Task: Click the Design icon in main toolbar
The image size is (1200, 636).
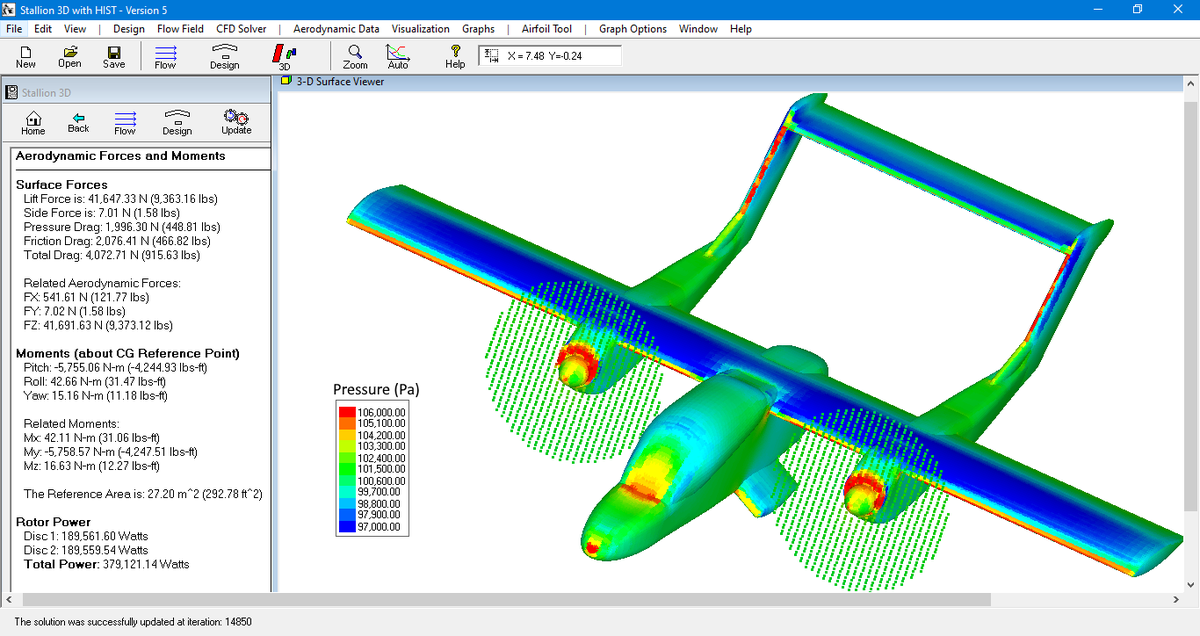Action: pos(225,57)
